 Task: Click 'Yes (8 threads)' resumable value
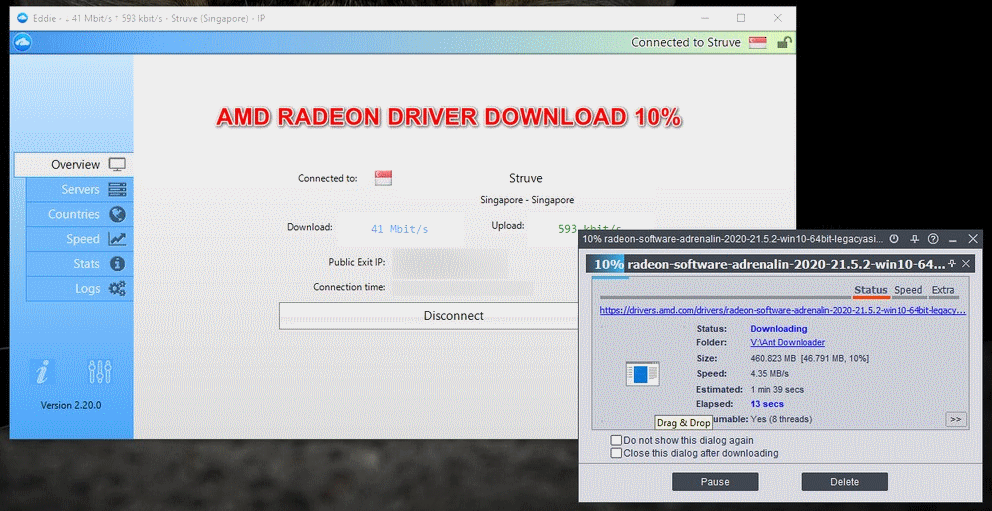[x=781, y=419]
